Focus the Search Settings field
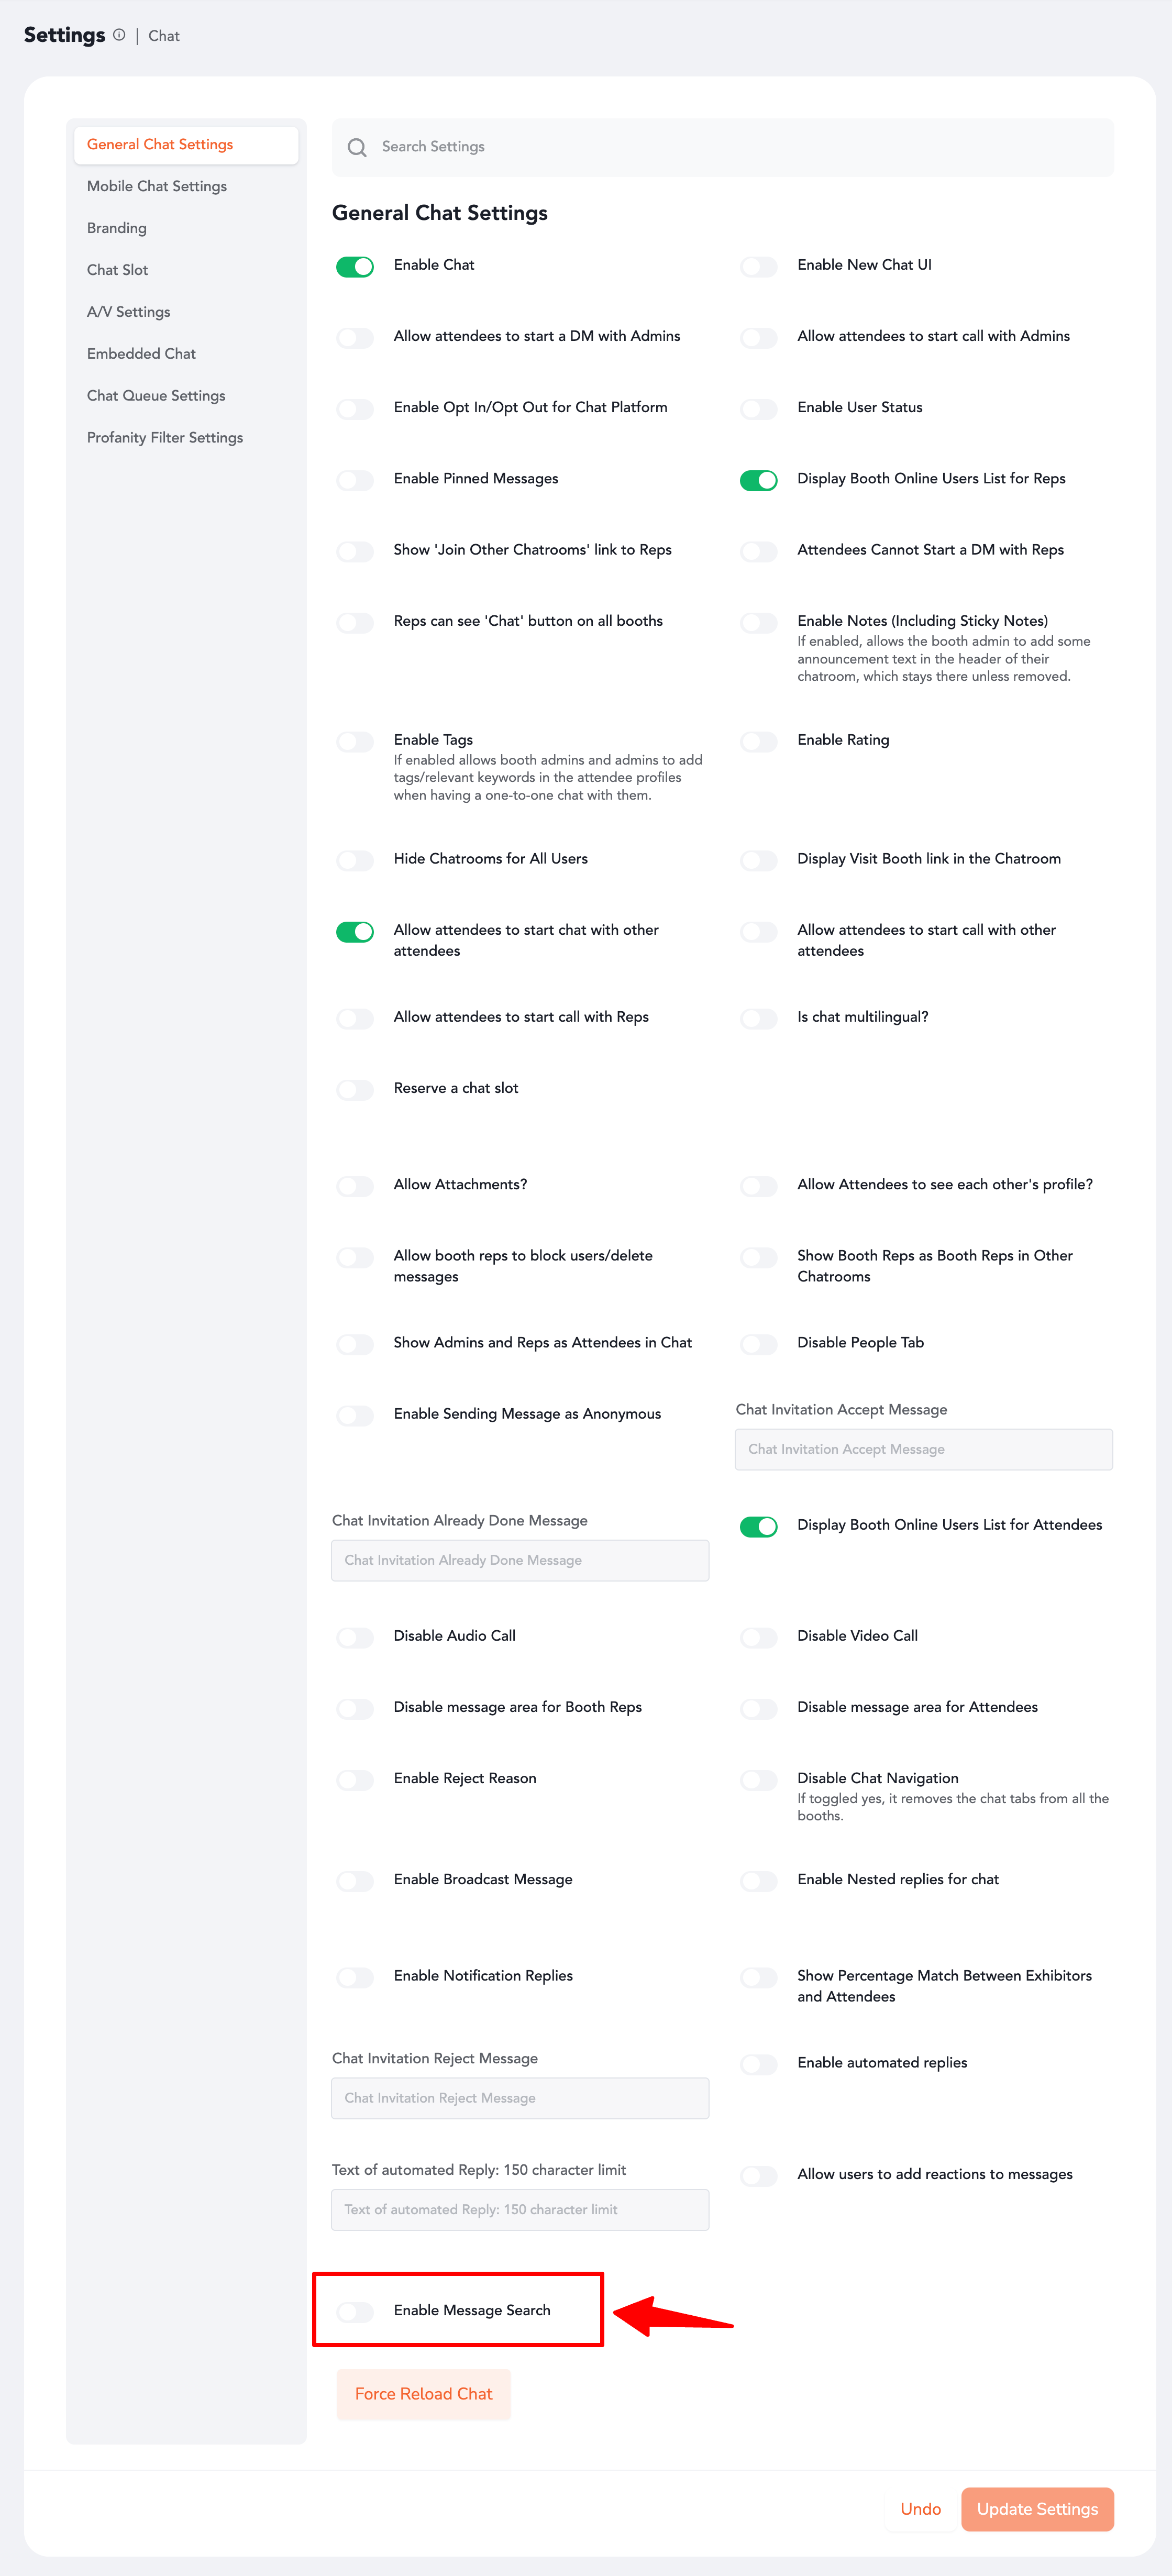This screenshot has height=2576, width=1172. coord(740,147)
